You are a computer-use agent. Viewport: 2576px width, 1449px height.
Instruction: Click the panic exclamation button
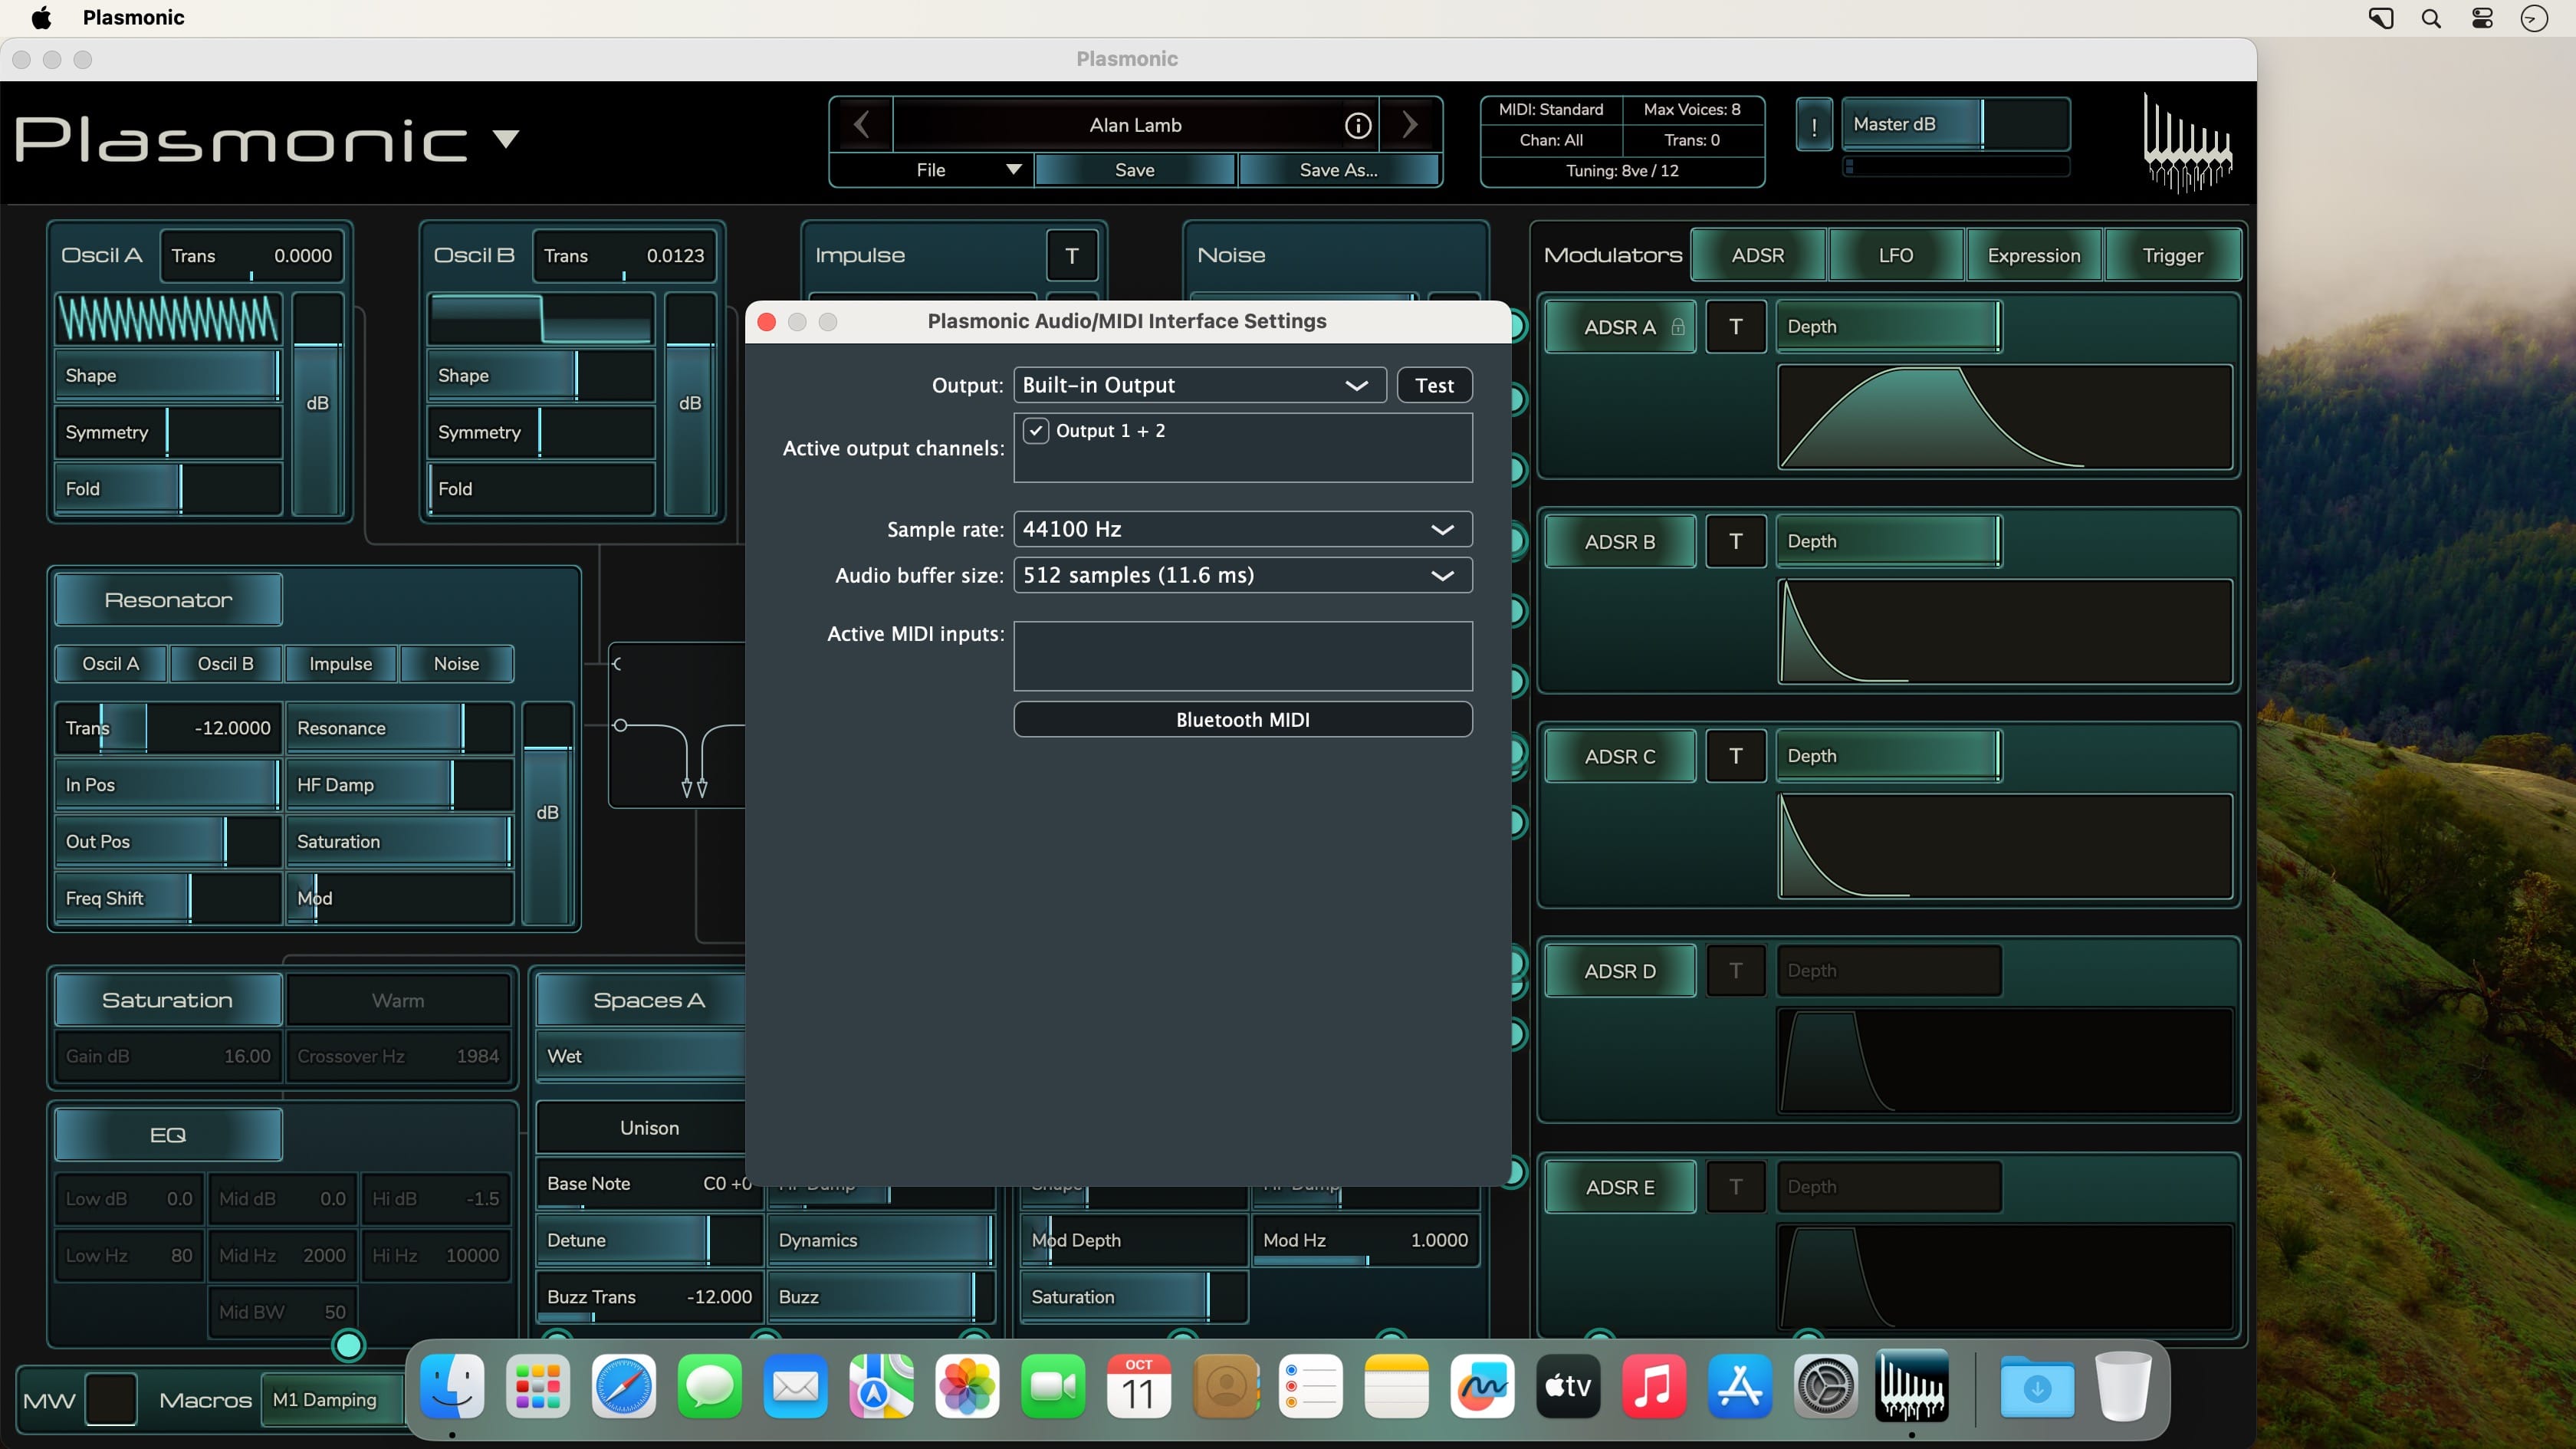(1814, 125)
